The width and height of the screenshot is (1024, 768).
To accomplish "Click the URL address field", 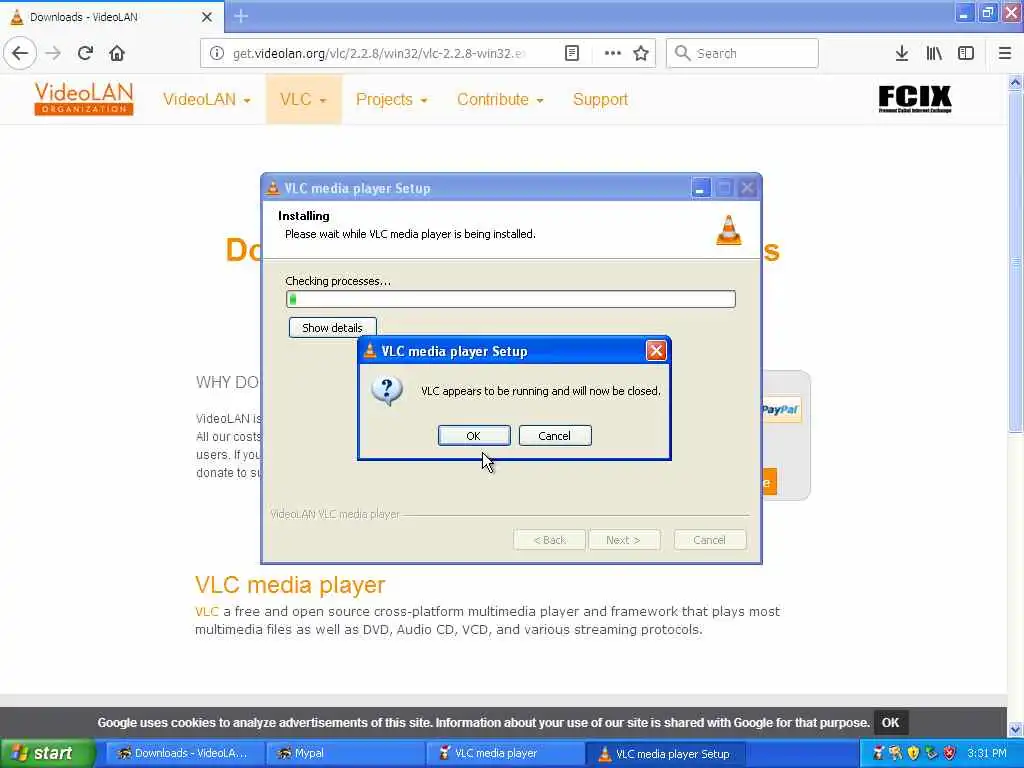I will coord(379,54).
